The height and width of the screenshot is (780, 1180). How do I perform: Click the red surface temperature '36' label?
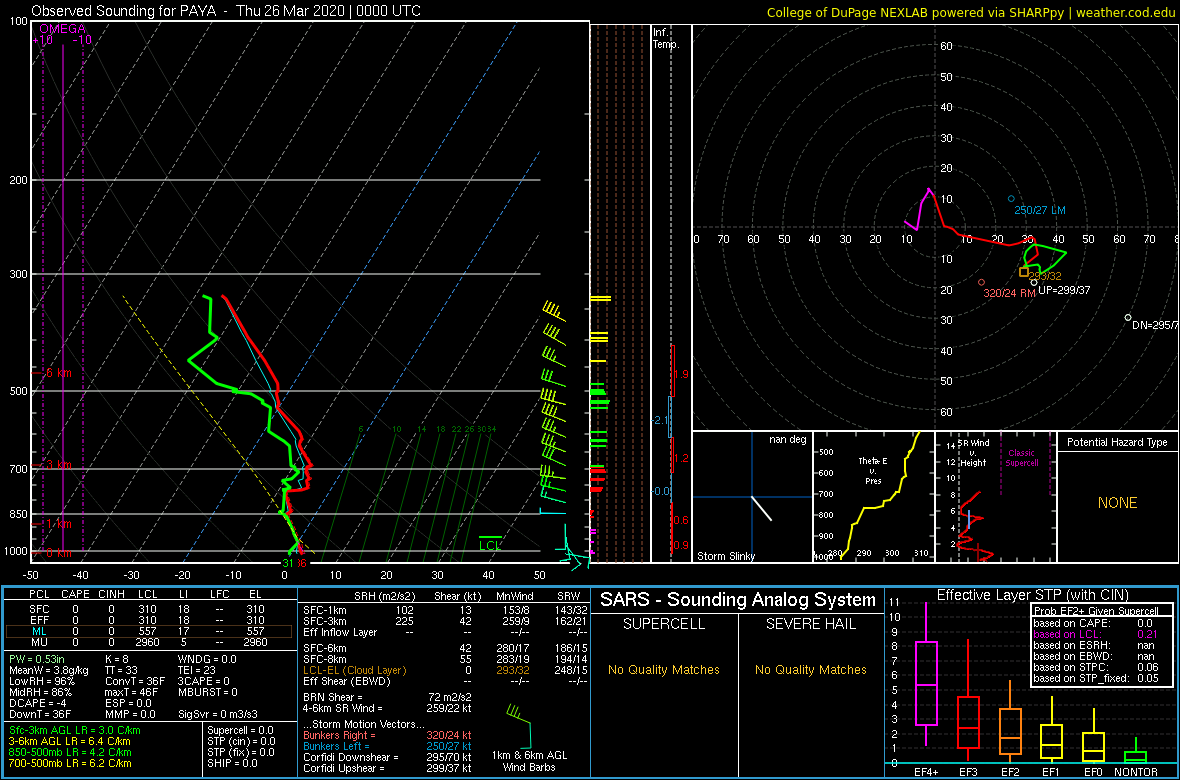(x=301, y=562)
